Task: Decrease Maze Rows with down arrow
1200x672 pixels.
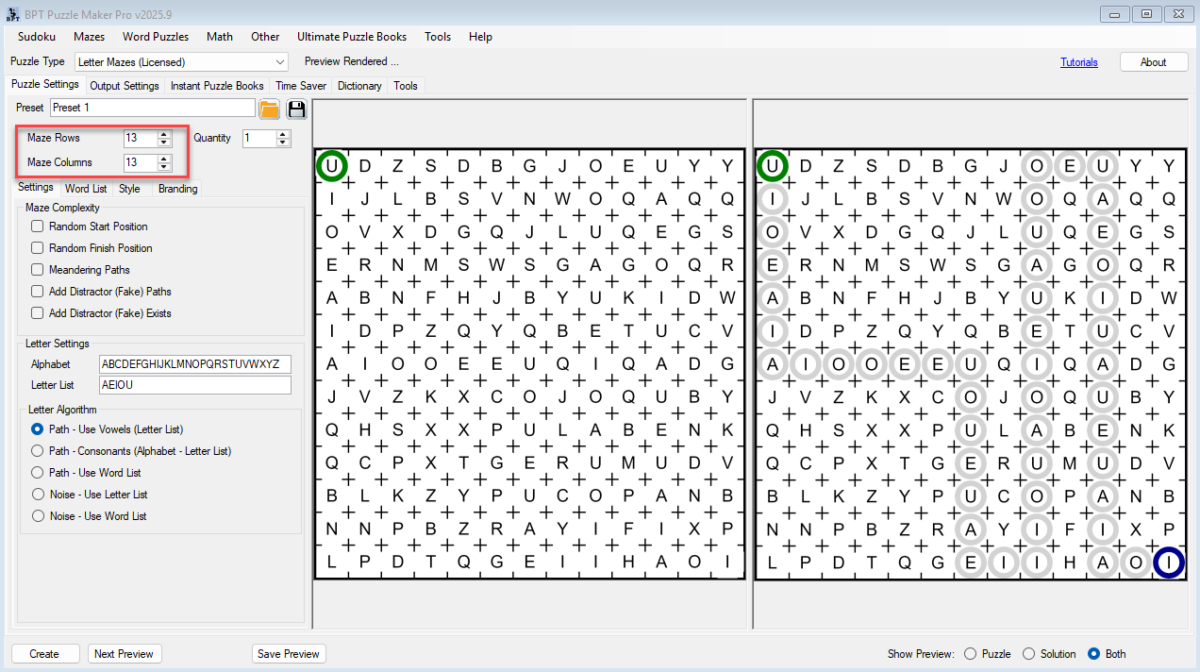Action: [x=164, y=142]
